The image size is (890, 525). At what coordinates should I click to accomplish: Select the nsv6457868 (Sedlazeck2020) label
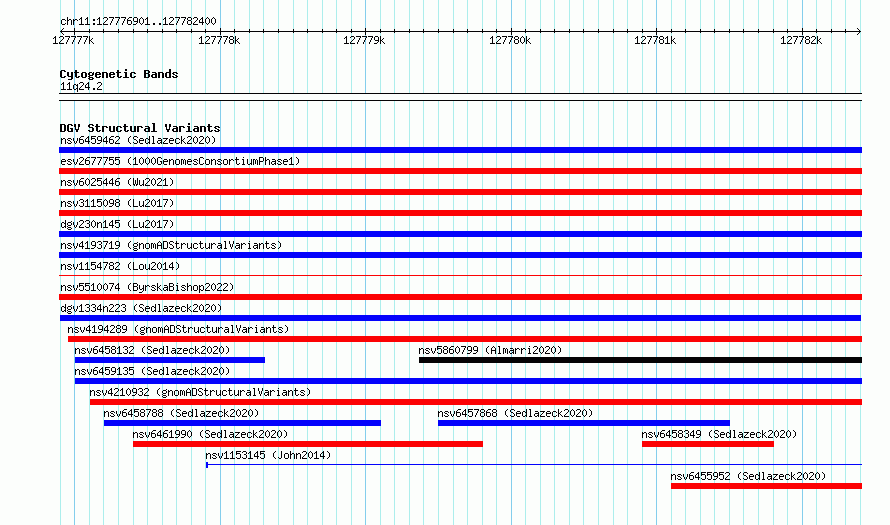(515, 413)
